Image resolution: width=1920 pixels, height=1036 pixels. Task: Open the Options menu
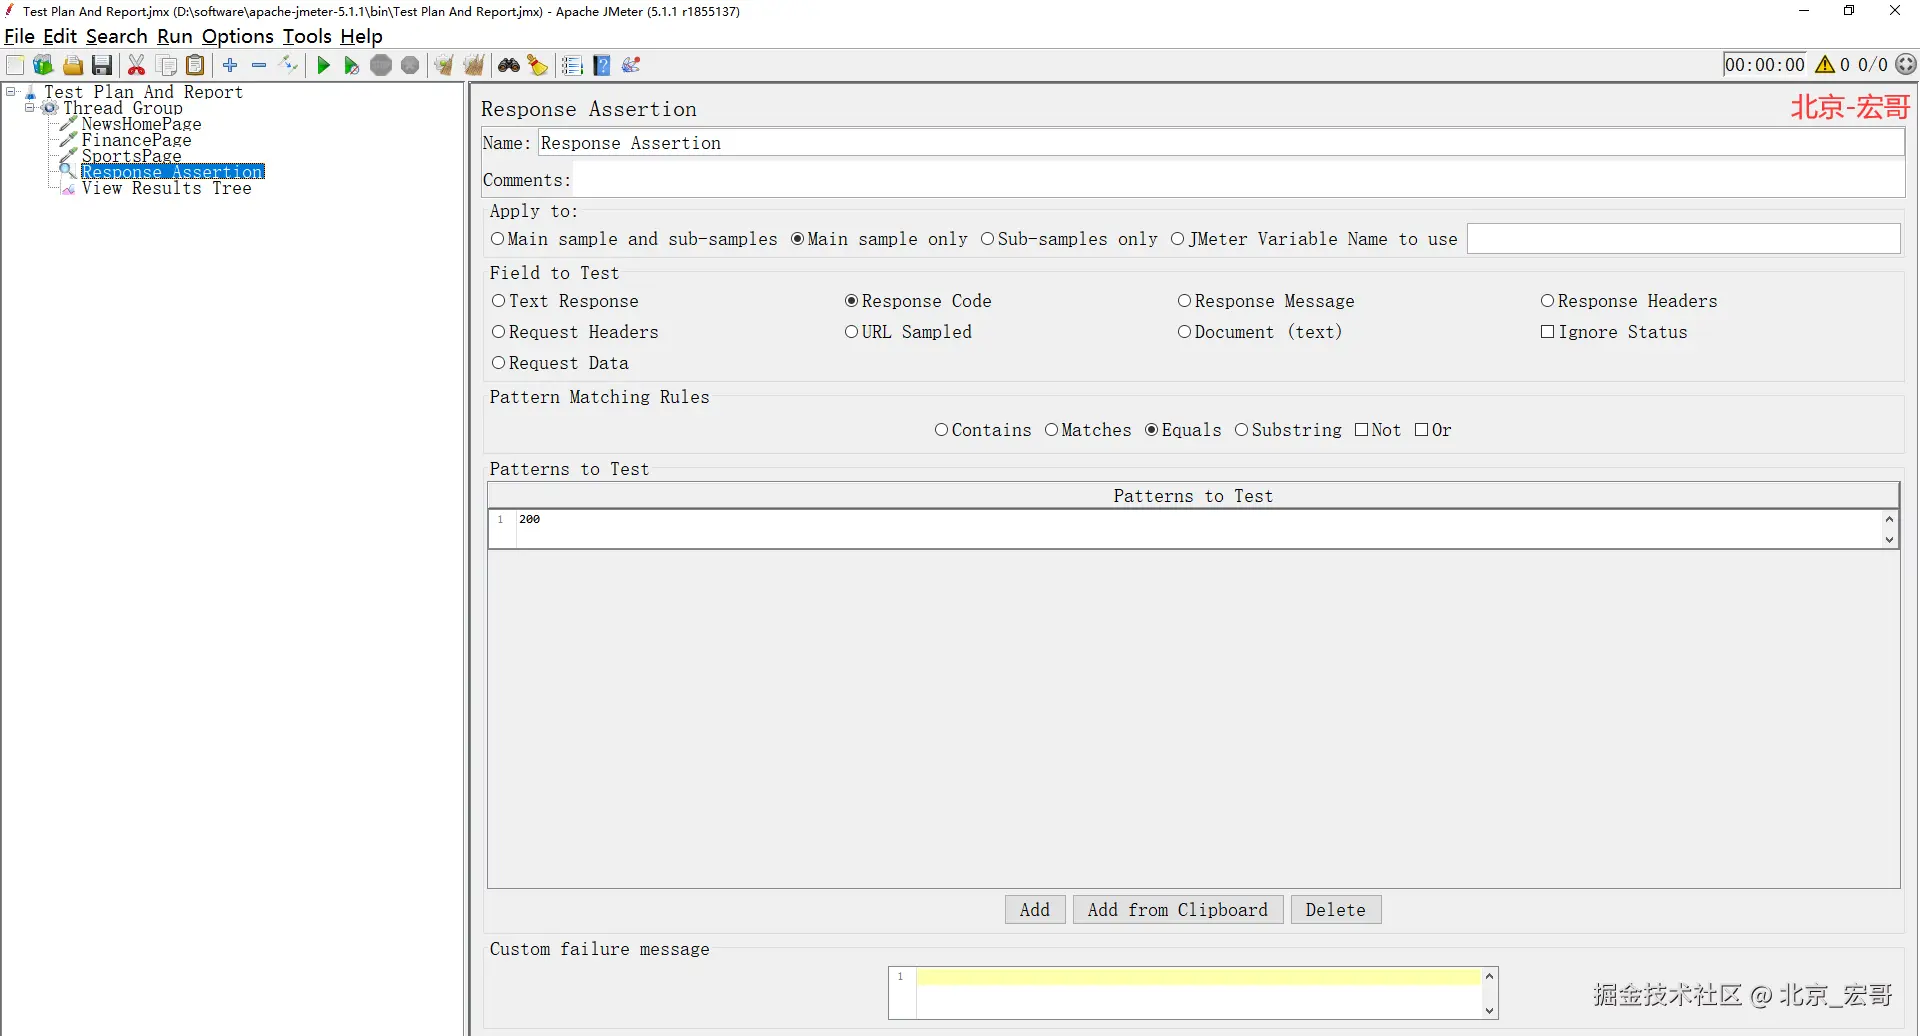tap(238, 36)
